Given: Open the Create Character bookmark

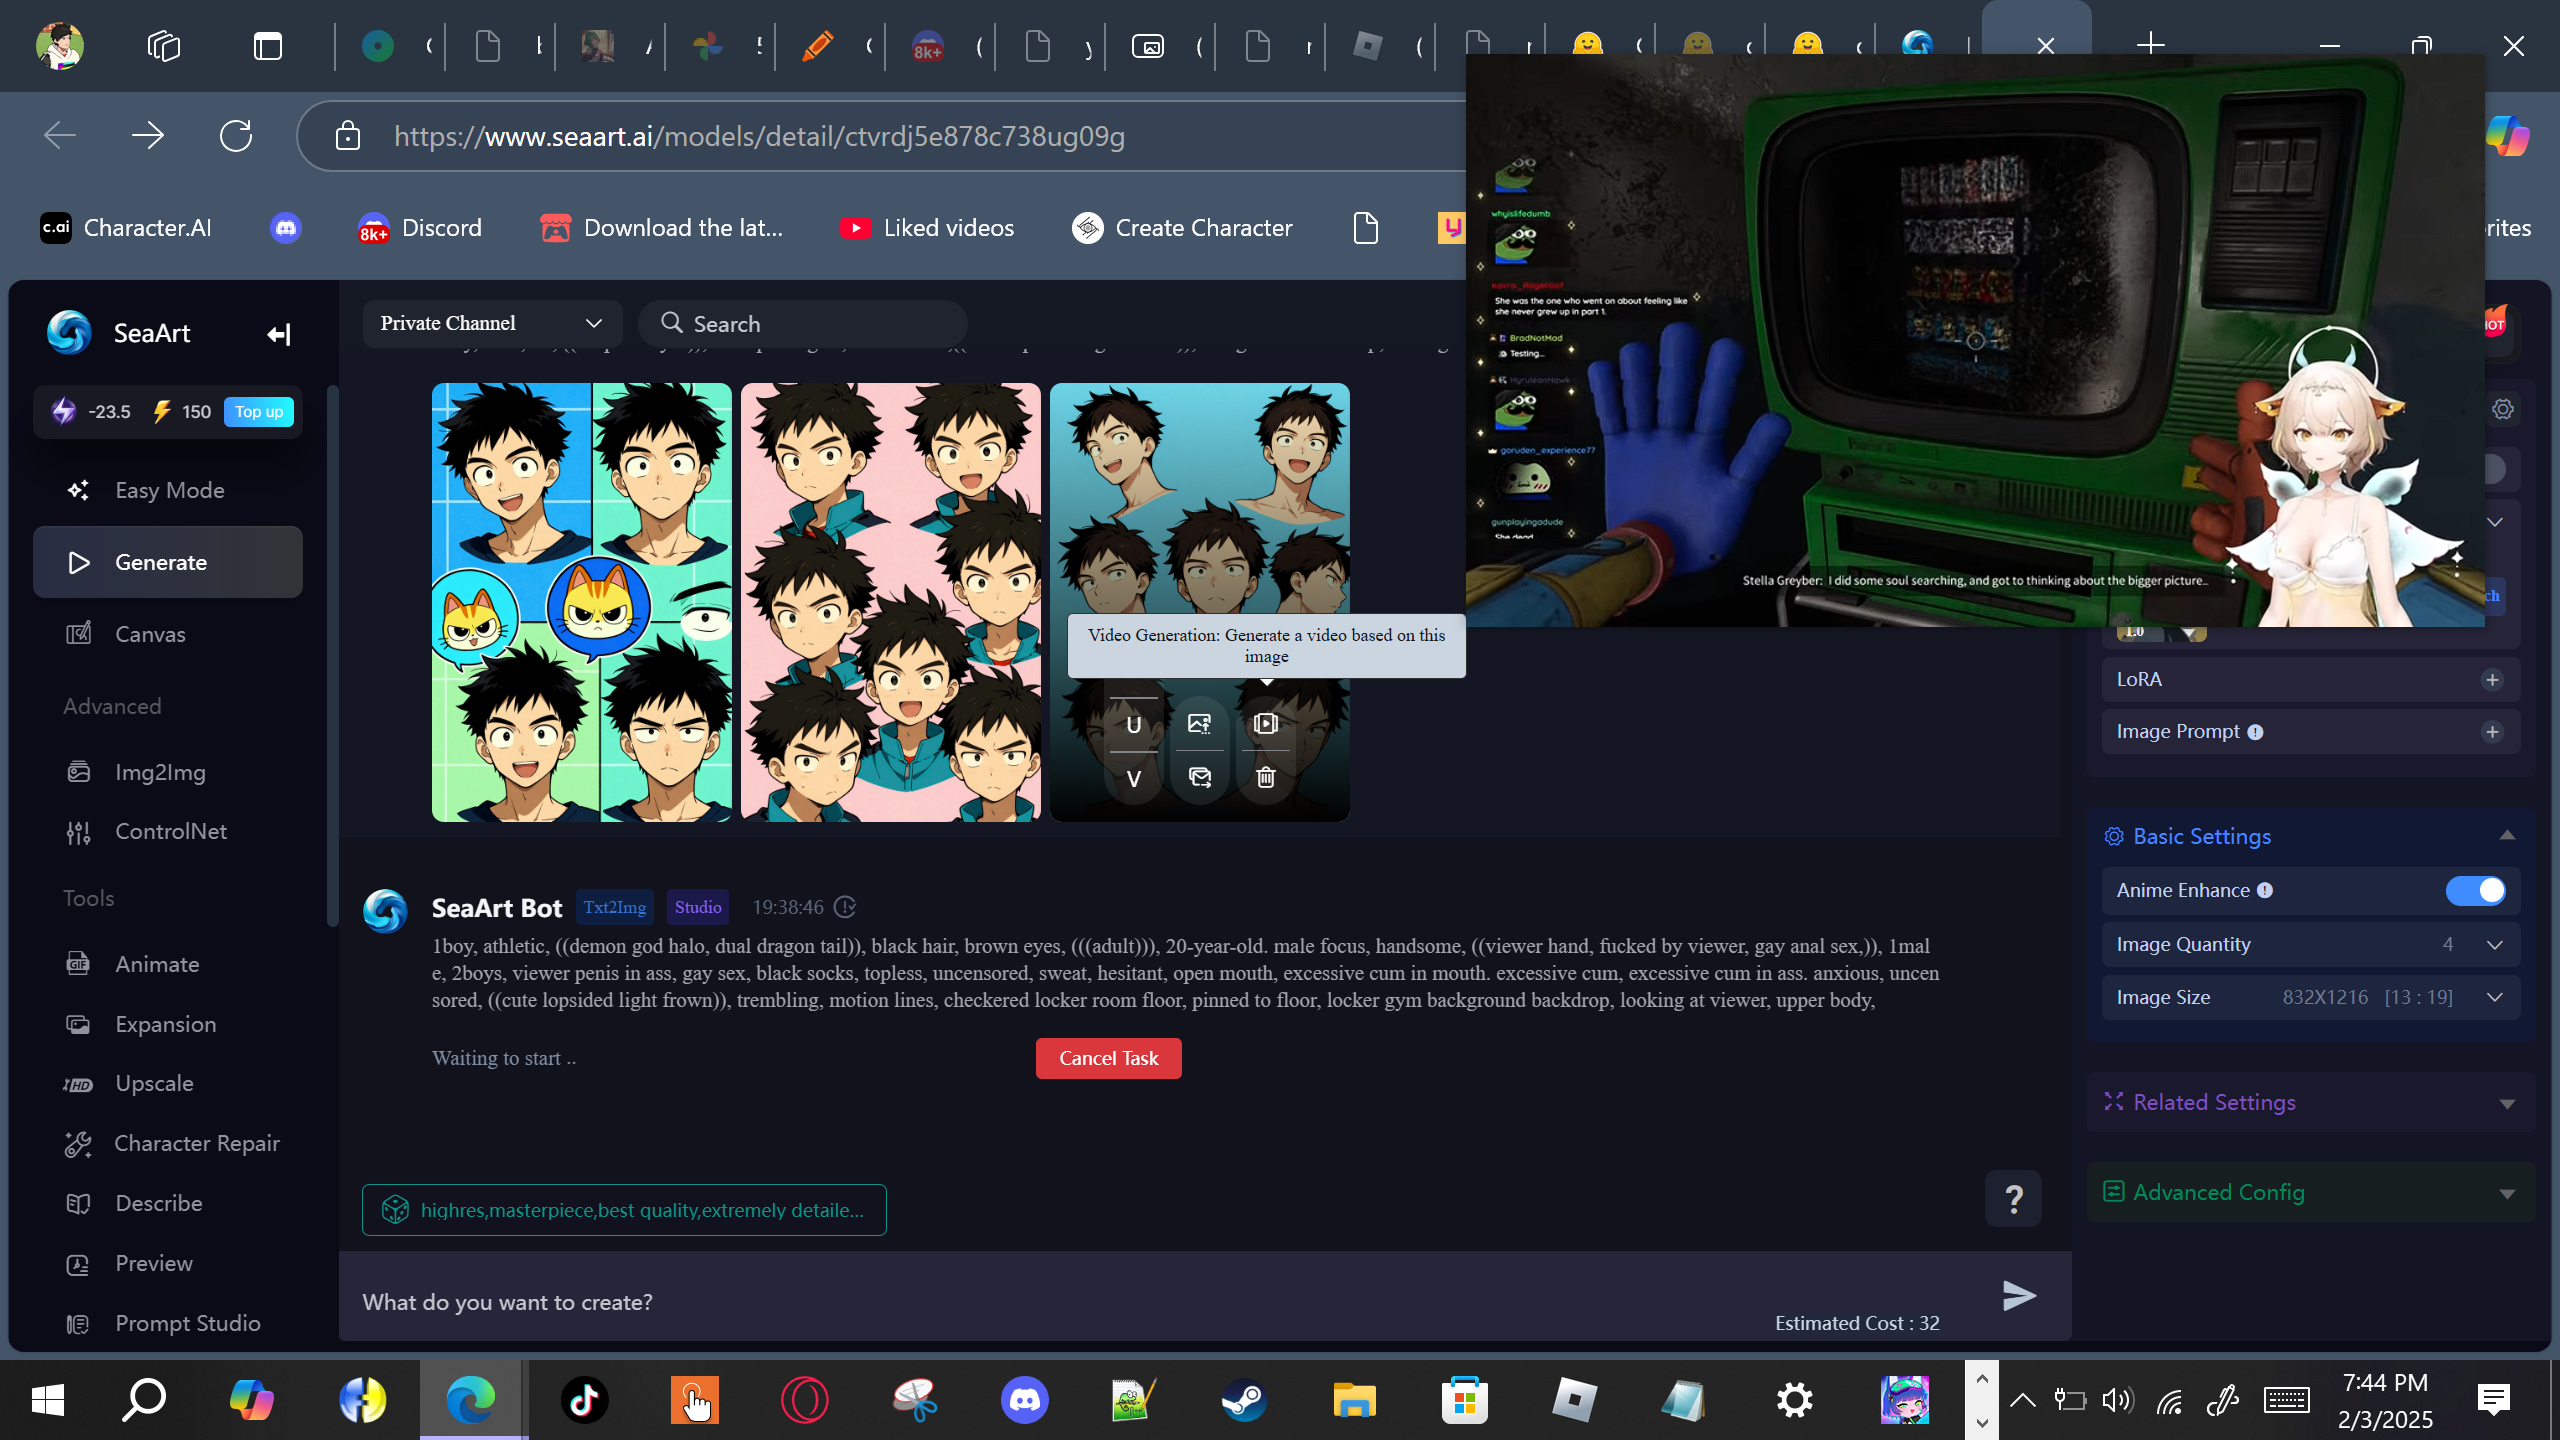Looking at the screenshot, I should (1182, 228).
